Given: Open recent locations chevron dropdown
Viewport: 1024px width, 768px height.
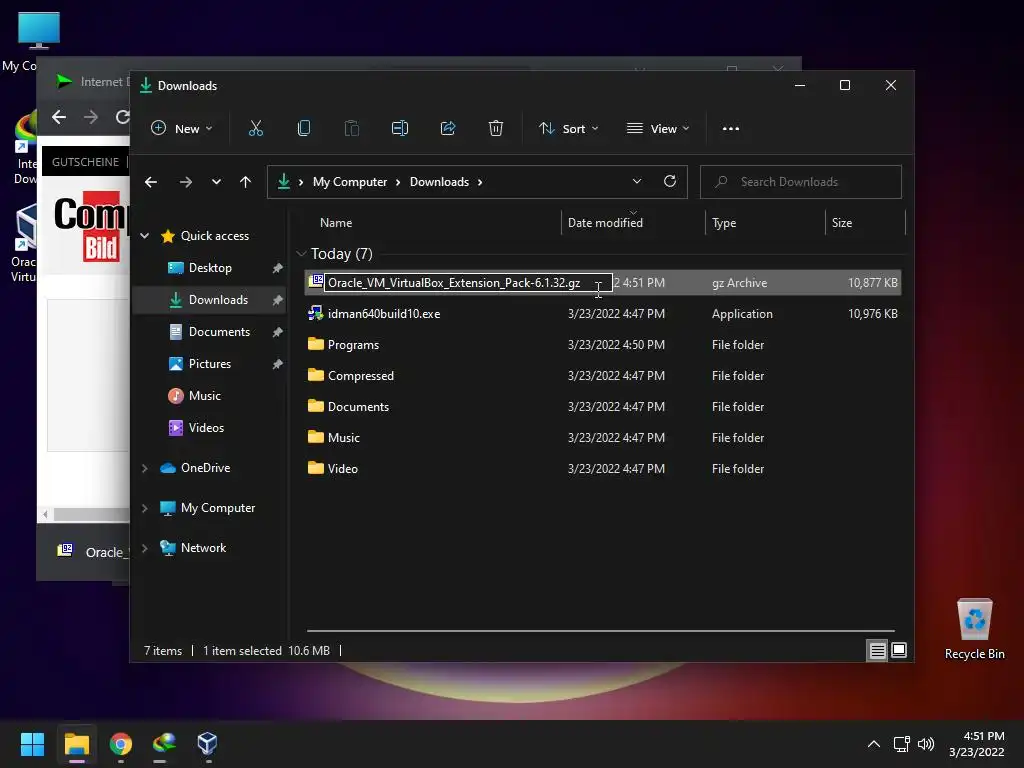Looking at the screenshot, I should tap(216, 182).
